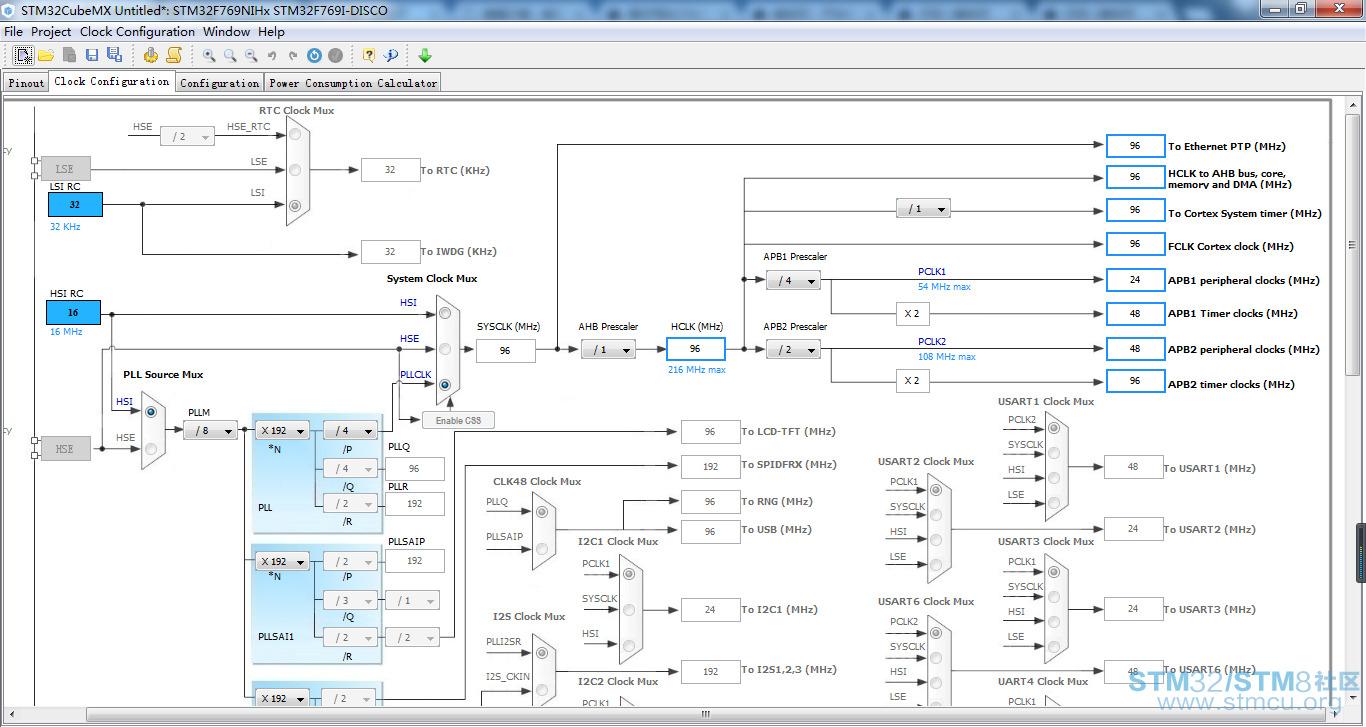Screen dimensions: 1366x727
Task: Click the '108 MHz max' PCLK2 label
Action: point(947,357)
